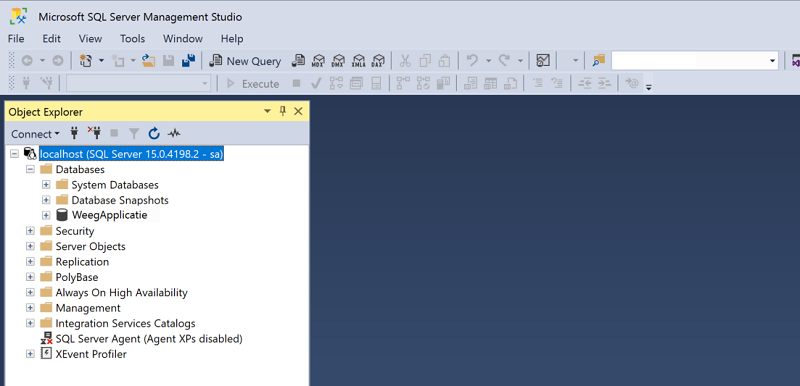Viewport: 800px width, 386px height.
Task: Select the Management folder
Action: (88, 308)
